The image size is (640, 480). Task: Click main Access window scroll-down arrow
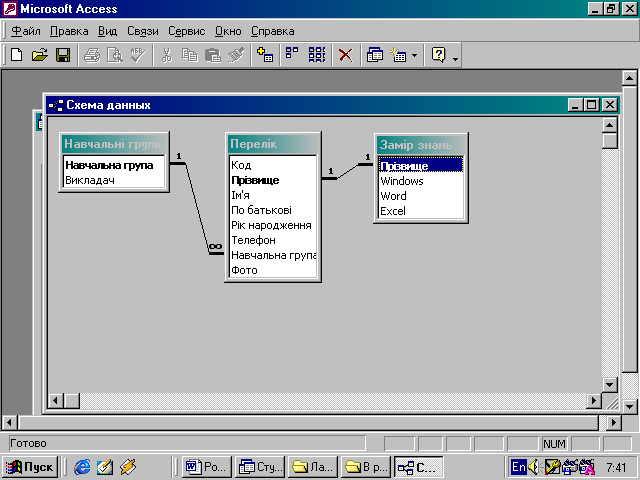629,407
